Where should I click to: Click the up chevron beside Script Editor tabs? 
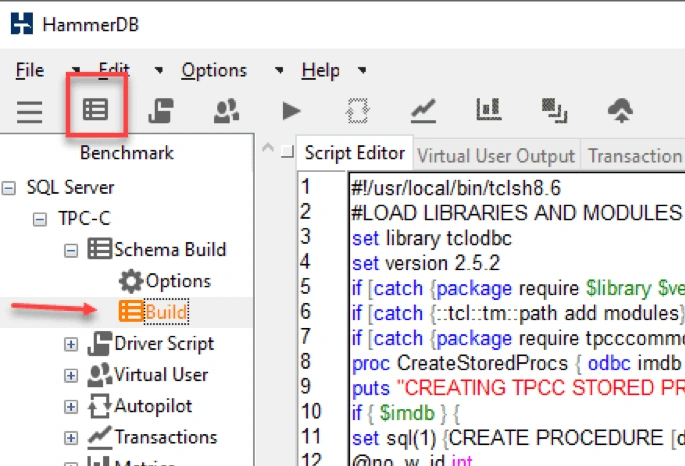268,148
